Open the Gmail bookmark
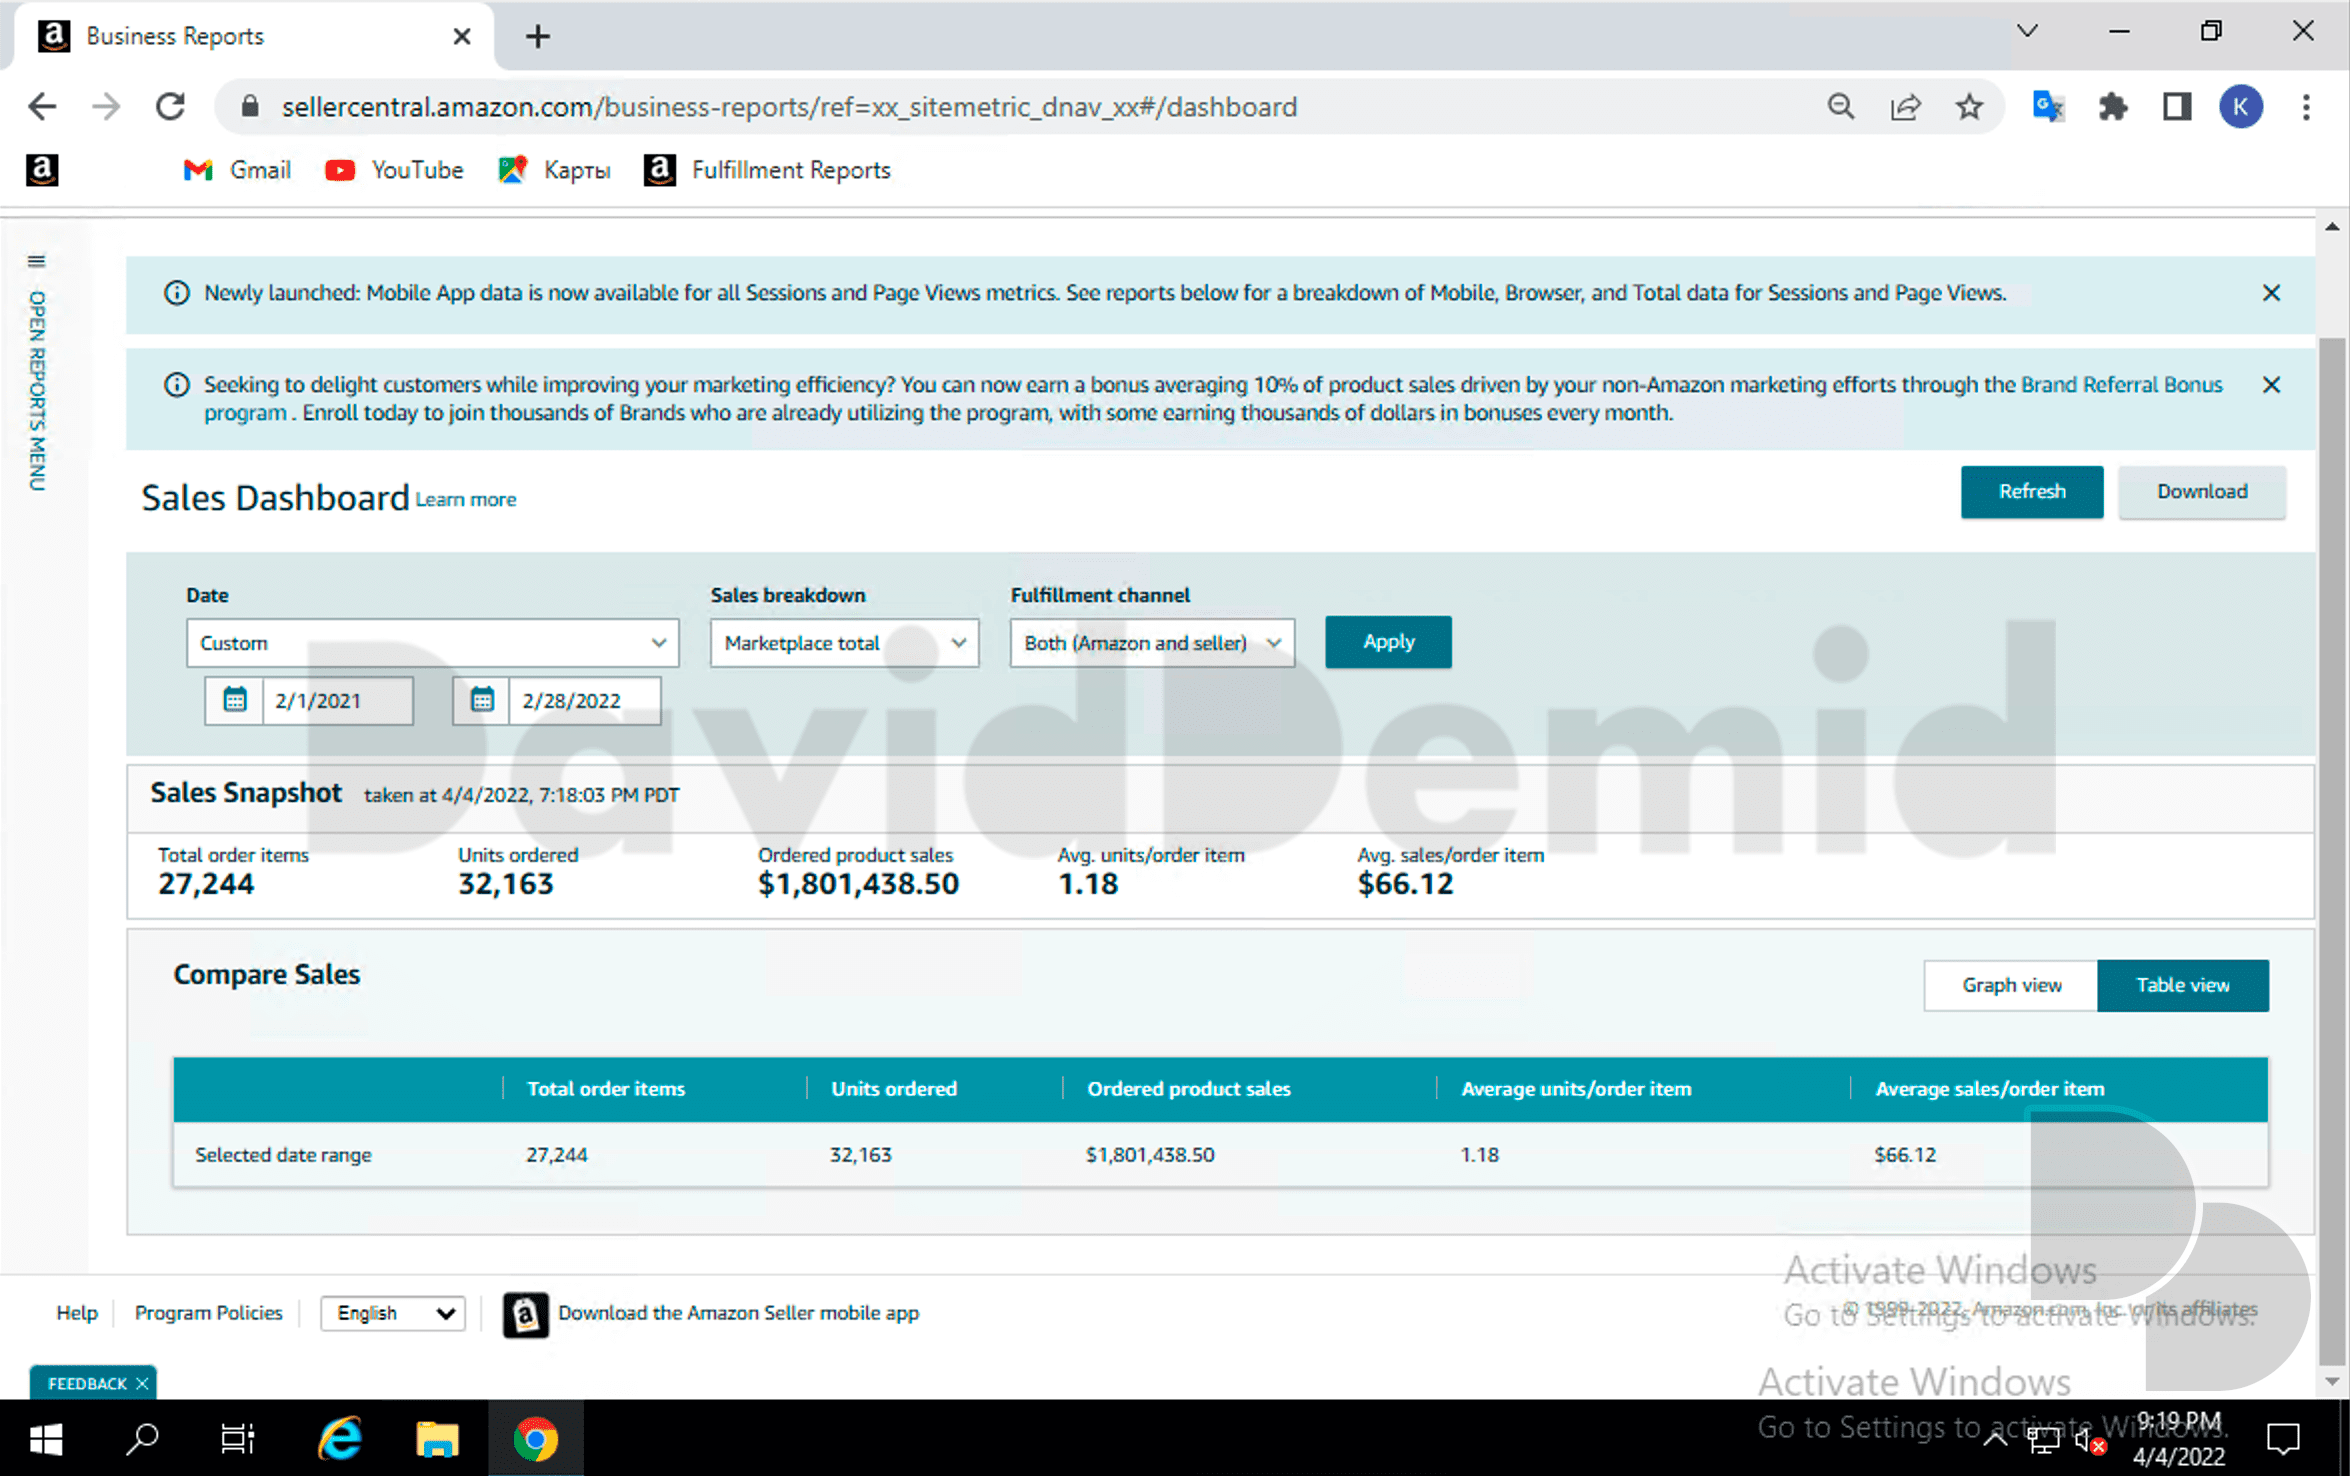Image resolution: width=2350 pixels, height=1476 pixels. click(x=237, y=170)
